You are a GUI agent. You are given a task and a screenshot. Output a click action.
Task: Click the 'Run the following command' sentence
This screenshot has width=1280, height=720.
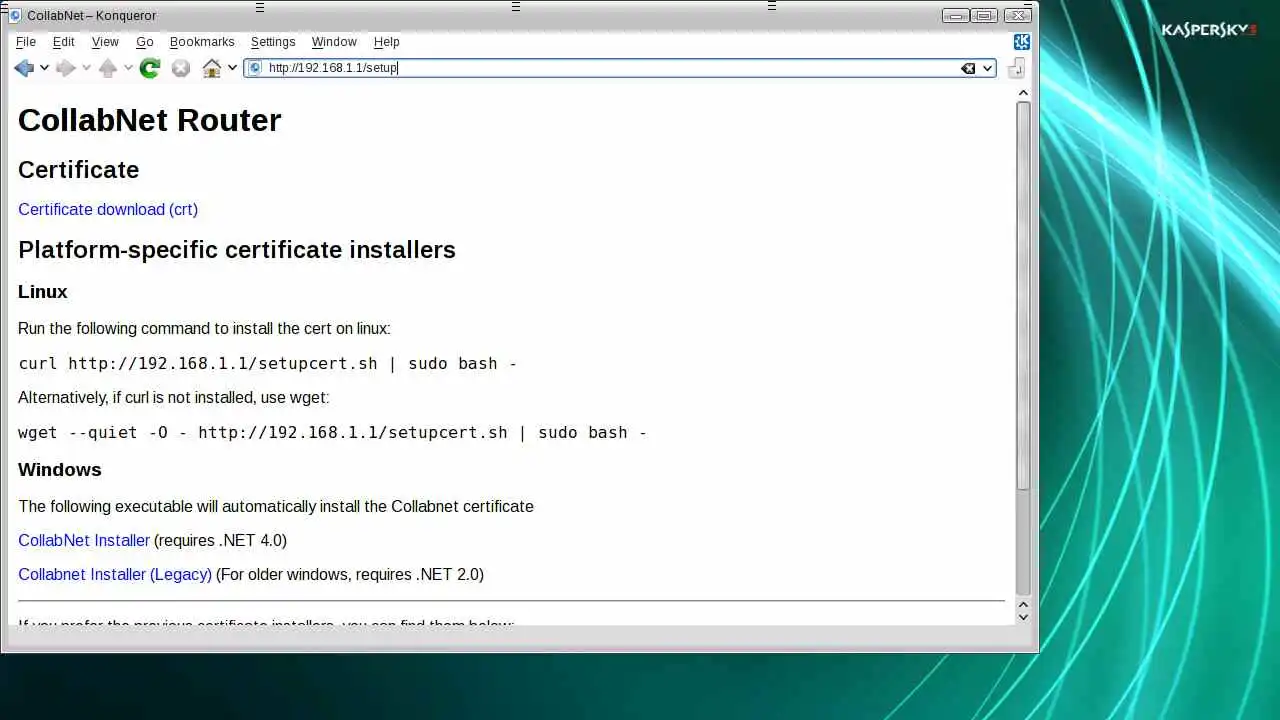204,328
